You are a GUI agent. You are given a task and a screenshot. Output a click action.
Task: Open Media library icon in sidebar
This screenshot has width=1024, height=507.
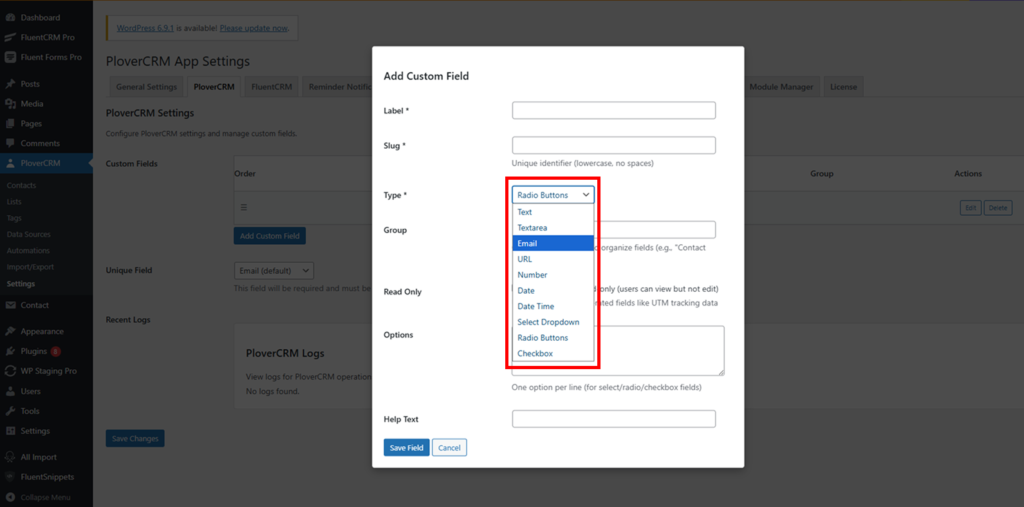tap(10, 104)
